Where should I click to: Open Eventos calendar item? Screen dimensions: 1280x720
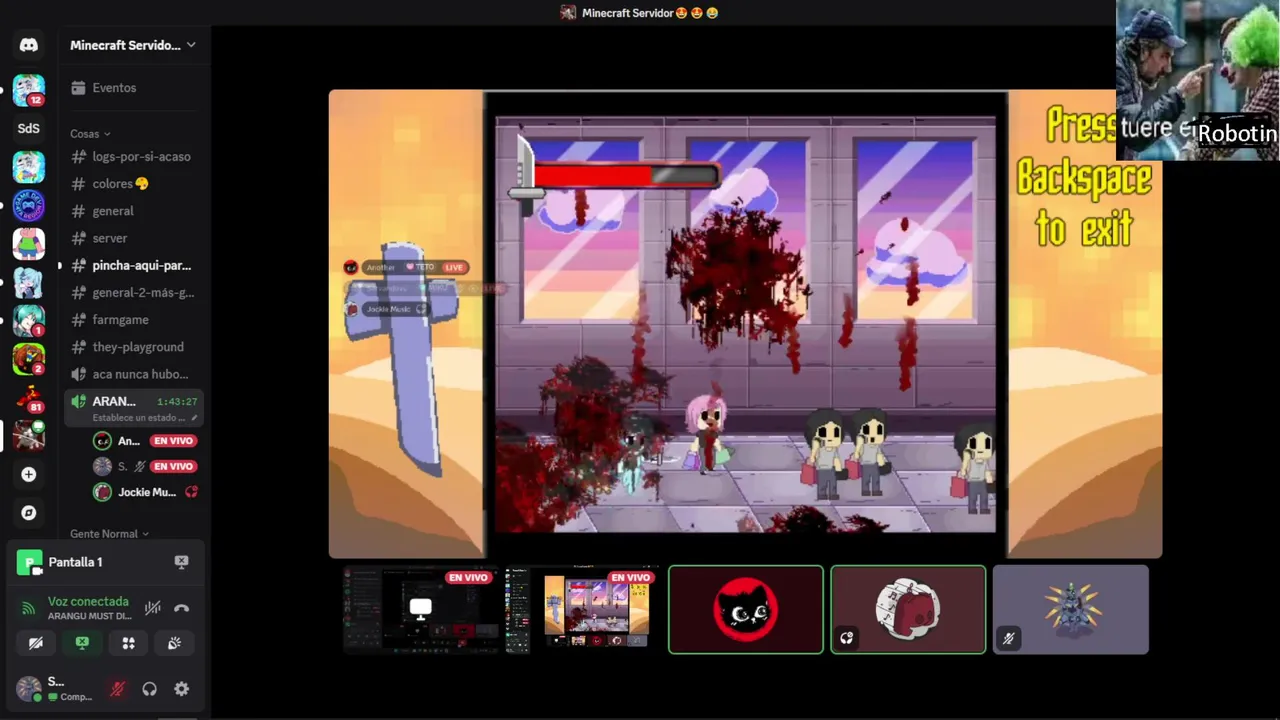(x=133, y=88)
